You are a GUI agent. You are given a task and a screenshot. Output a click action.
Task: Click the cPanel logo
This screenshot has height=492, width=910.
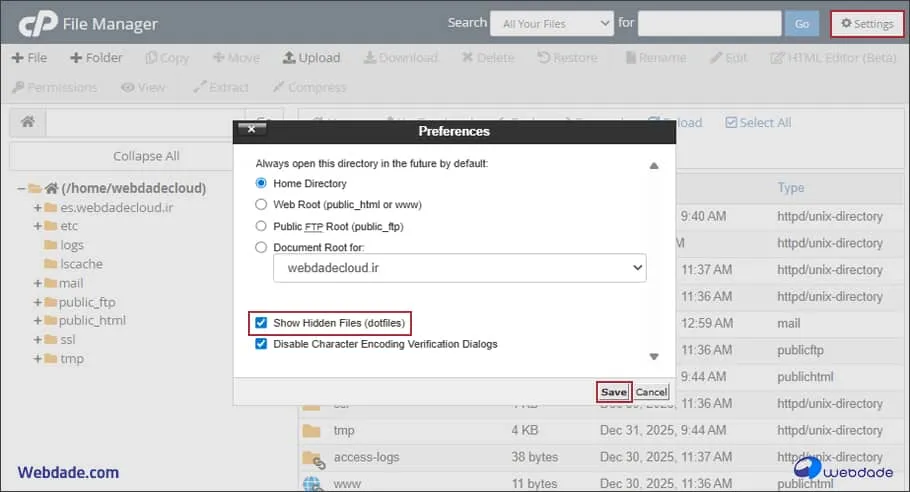[37, 24]
